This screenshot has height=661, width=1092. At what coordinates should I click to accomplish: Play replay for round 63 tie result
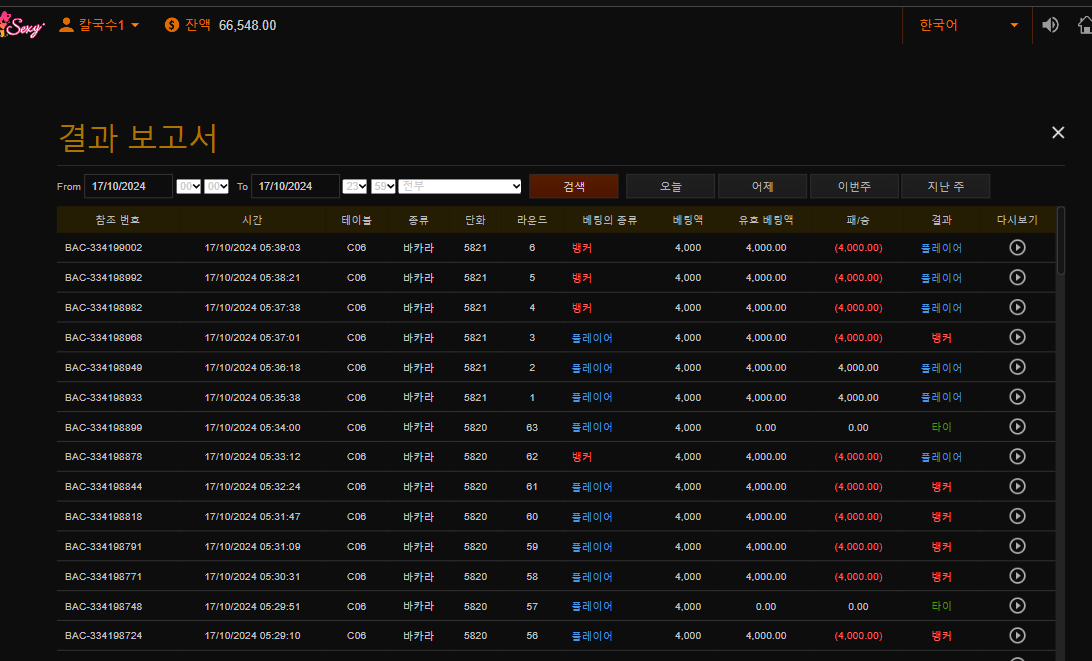pyautogui.click(x=1017, y=427)
